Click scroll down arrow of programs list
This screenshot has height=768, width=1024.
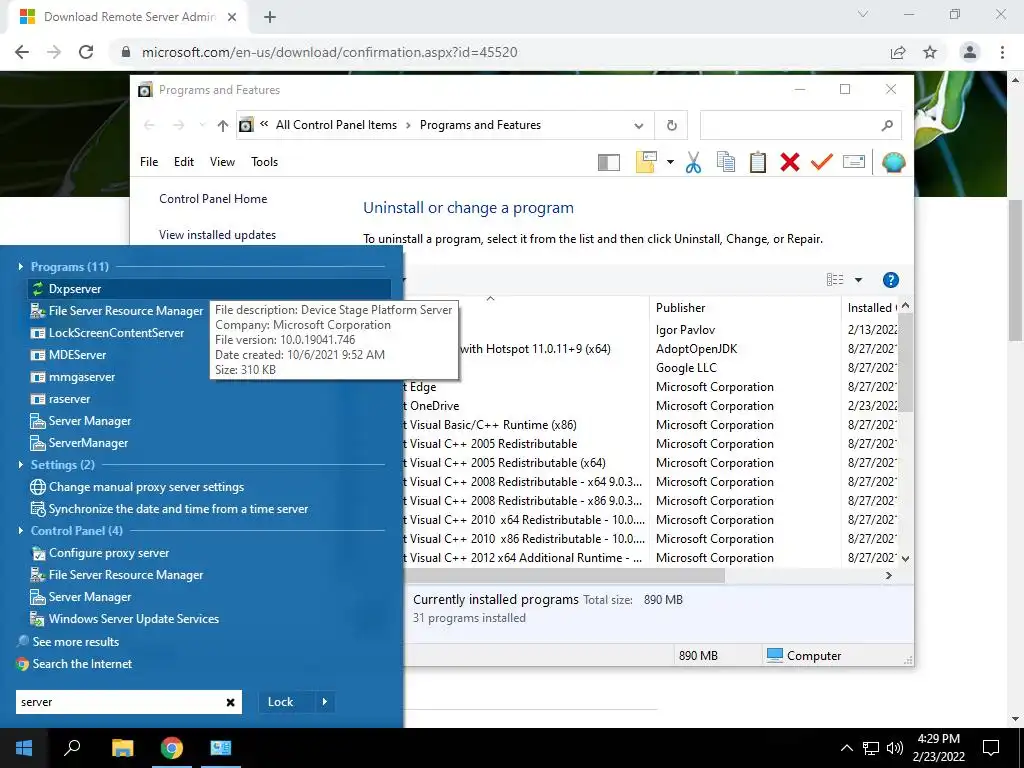[905, 558]
